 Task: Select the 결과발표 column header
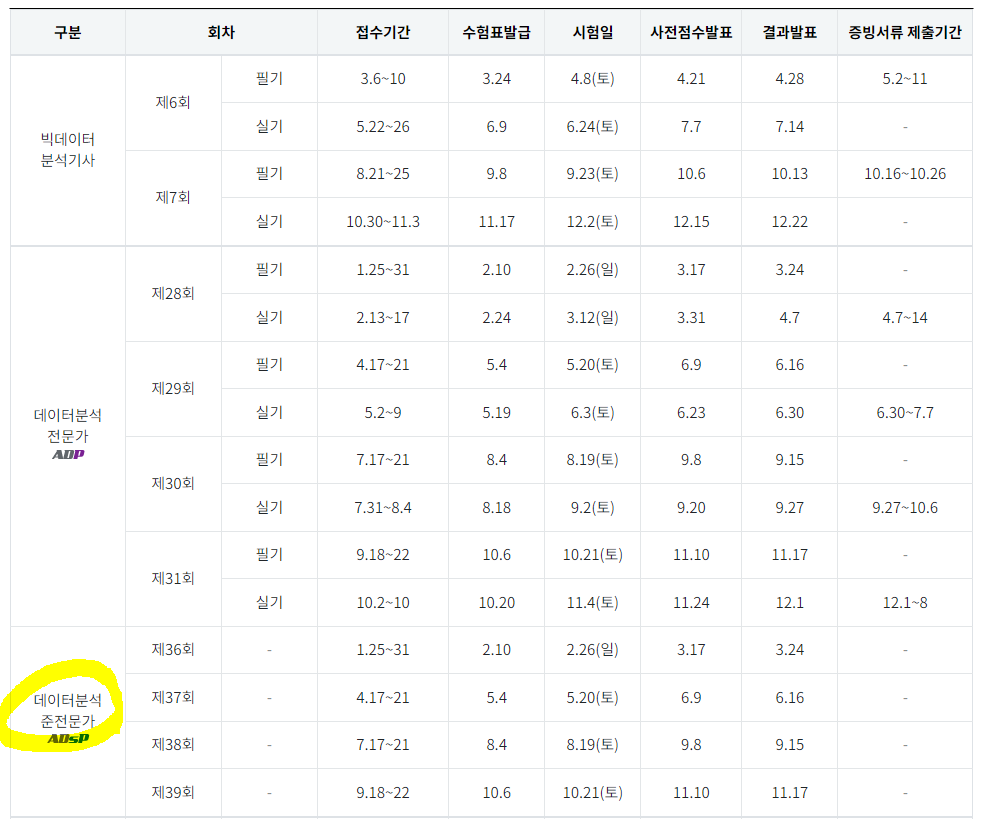point(790,33)
